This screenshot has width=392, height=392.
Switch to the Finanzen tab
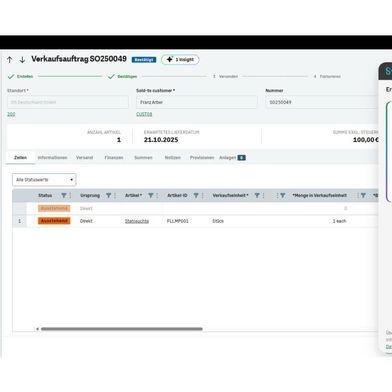(x=114, y=157)
